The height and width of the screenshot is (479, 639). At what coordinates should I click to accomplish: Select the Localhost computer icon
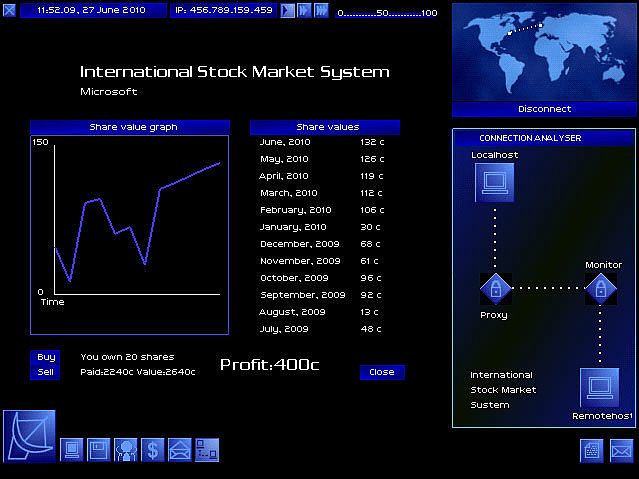pyautogui.click(x=494, y=183)
